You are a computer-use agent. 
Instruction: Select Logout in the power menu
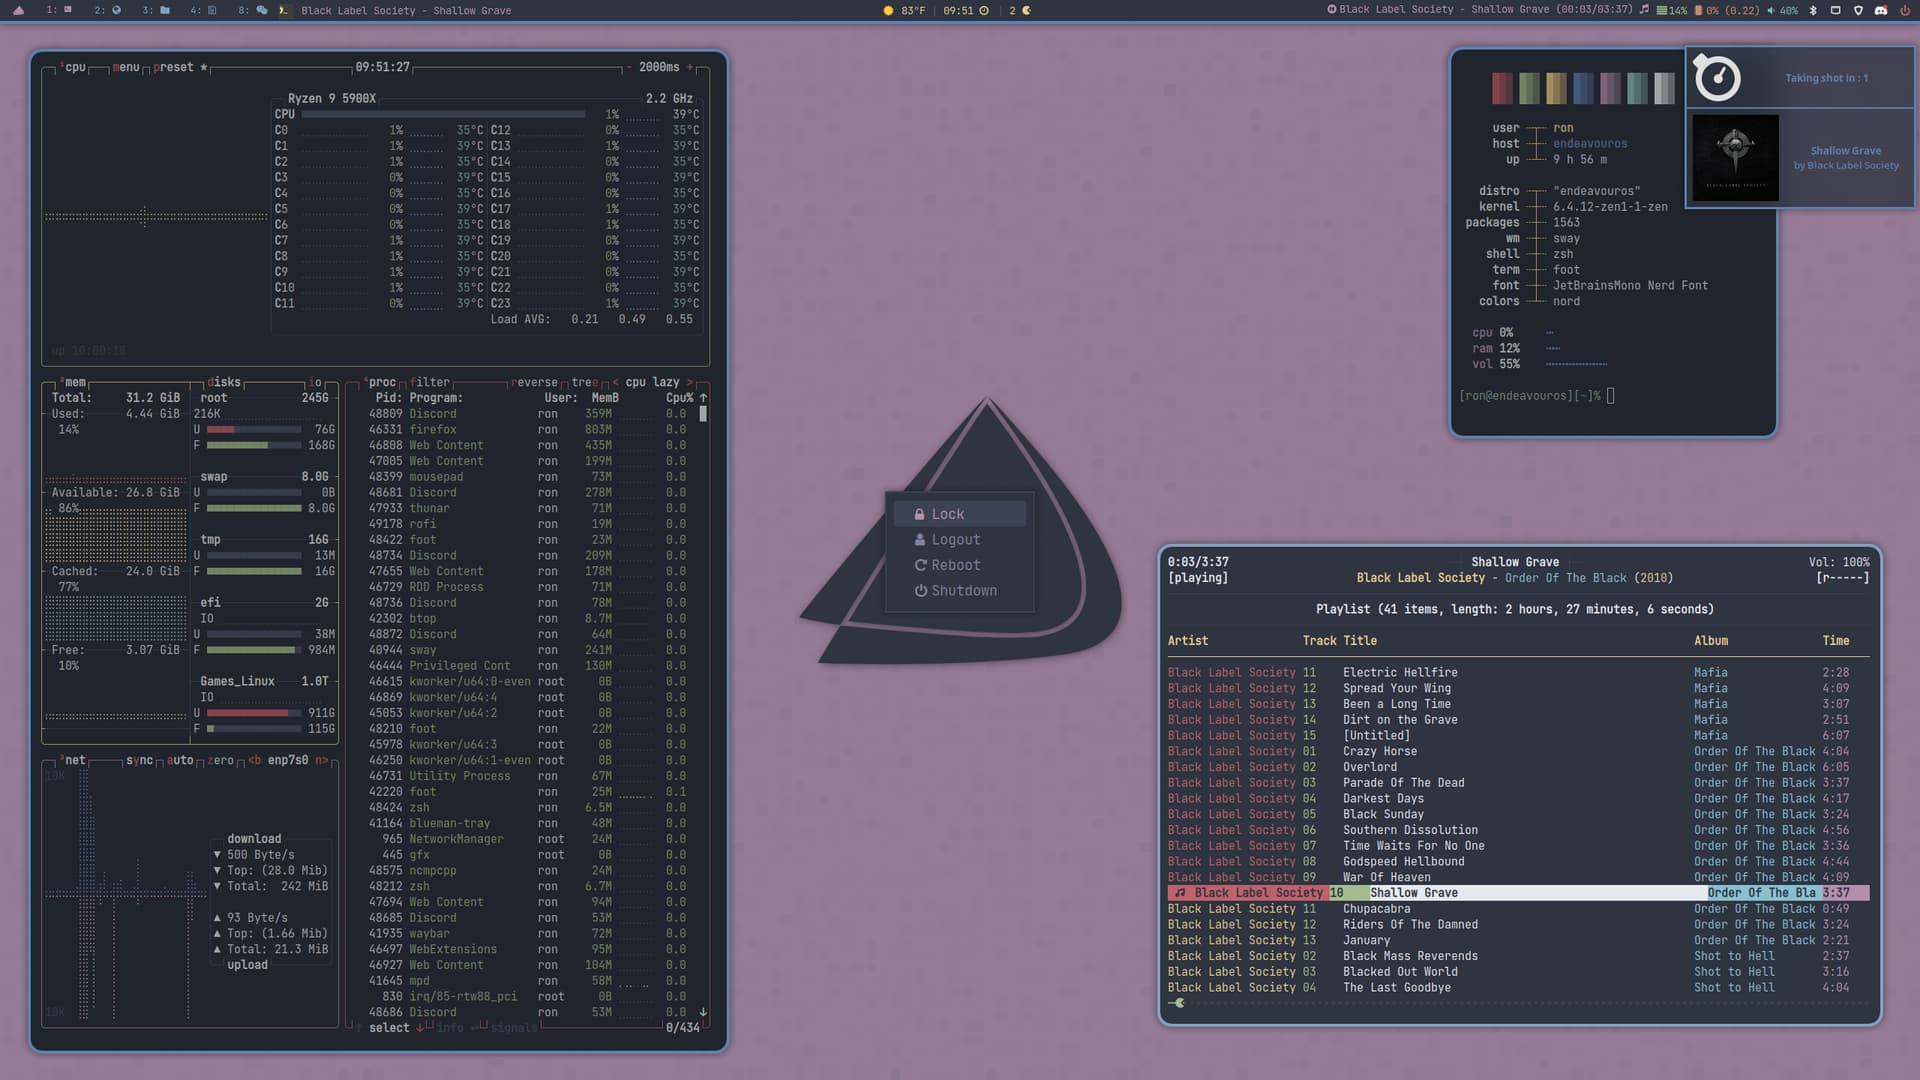pyautogui.click(x=960, y=540)
